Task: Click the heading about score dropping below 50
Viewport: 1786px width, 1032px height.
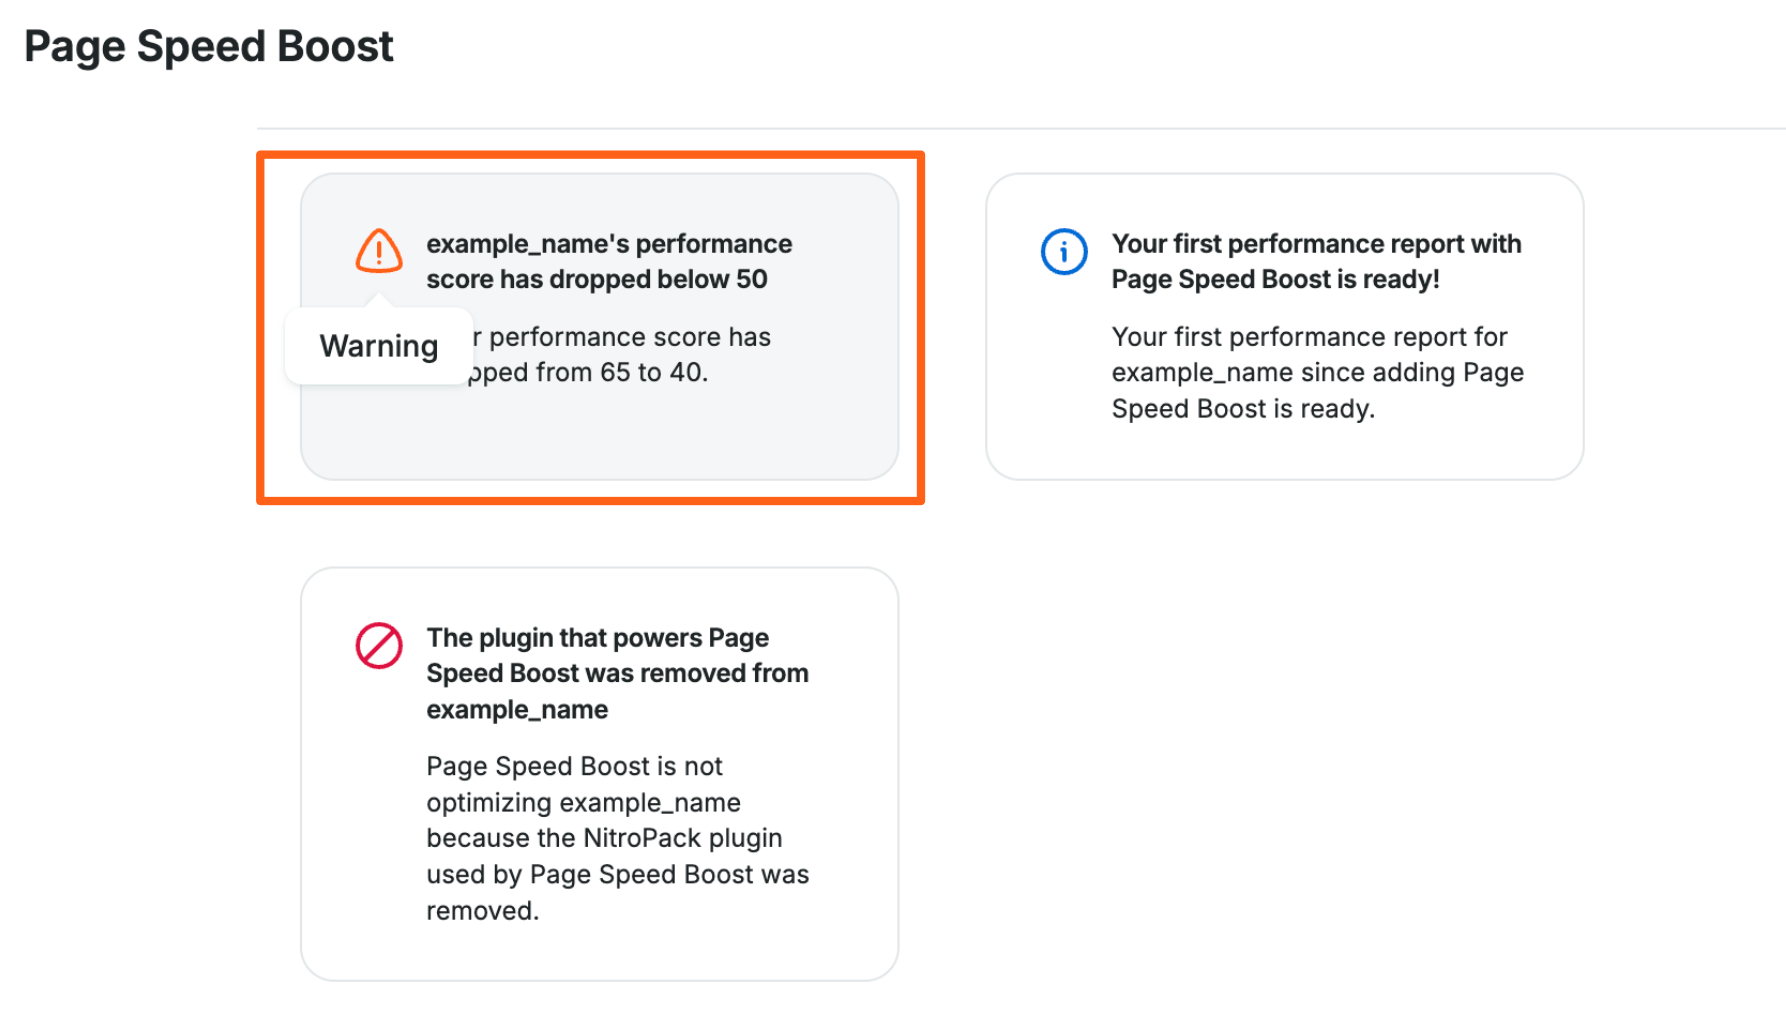Action: coord(608,260)
